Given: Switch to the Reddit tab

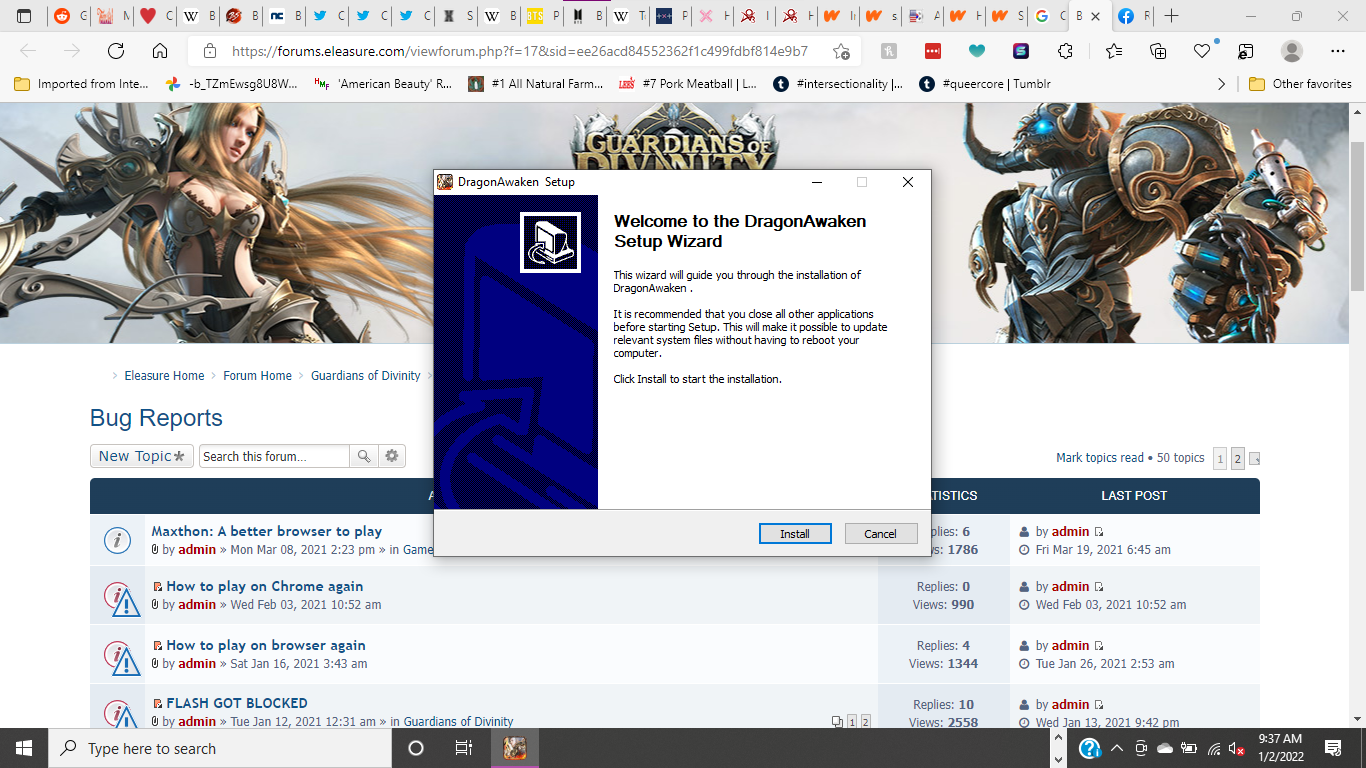Looking at the screenshot, I should [x=70, y=16].
